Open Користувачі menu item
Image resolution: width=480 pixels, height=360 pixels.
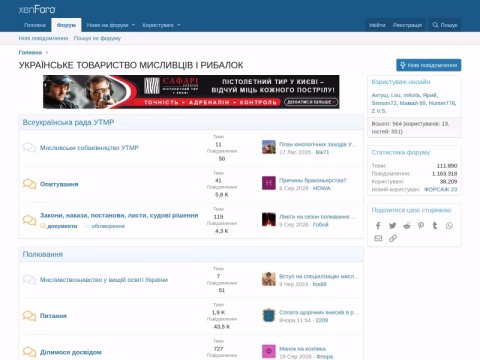click(x=158, y=25)
